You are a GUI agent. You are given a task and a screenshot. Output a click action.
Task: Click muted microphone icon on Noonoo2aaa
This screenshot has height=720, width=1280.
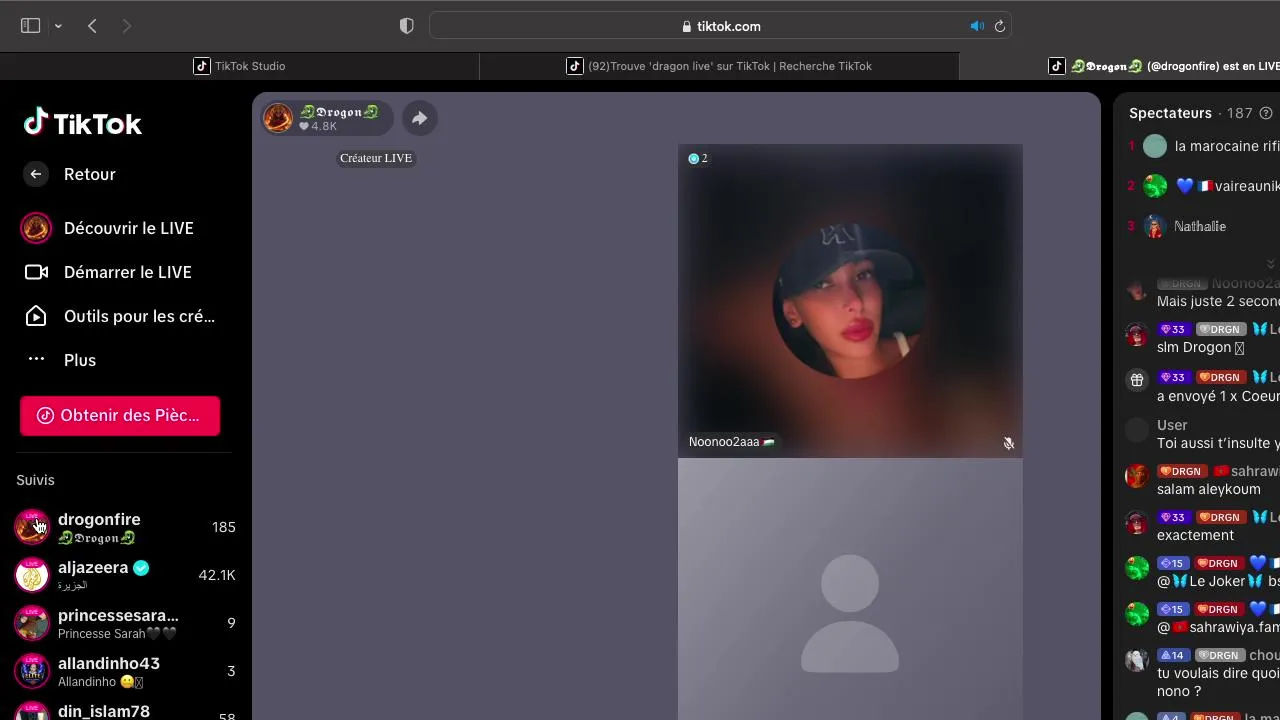pos(1009,443)
